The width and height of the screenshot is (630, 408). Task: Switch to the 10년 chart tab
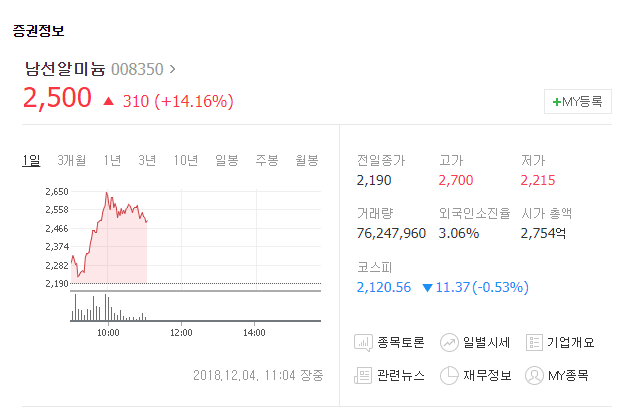pyautogui.click(x=186, y=160)
